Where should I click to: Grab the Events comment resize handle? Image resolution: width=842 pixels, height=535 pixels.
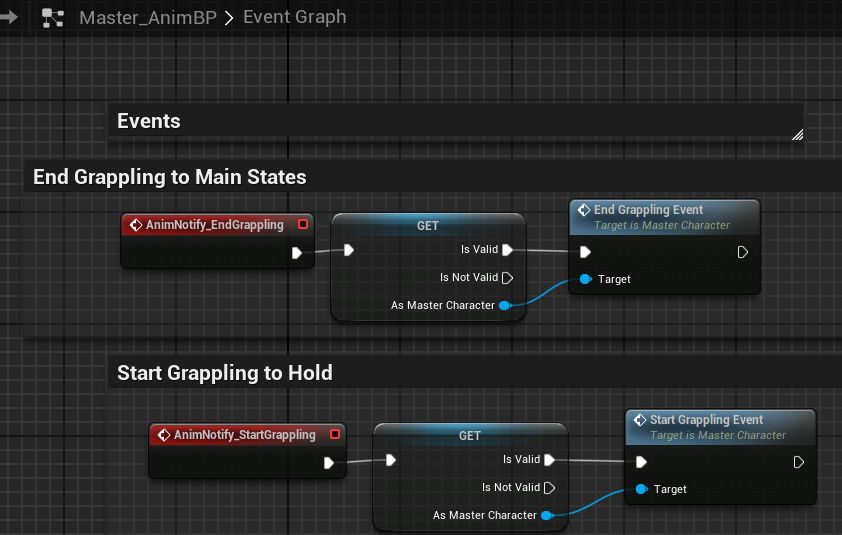click(797, 135)
